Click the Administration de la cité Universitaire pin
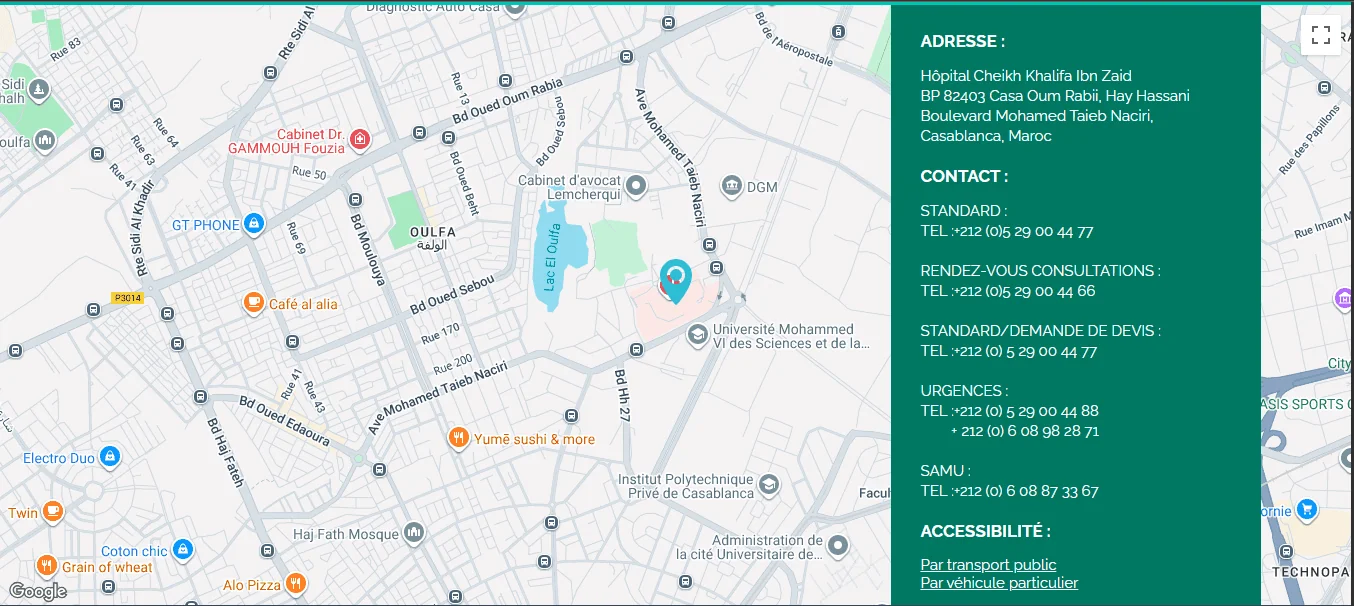This screenshot has height=606, width=1354. [838, 546]
